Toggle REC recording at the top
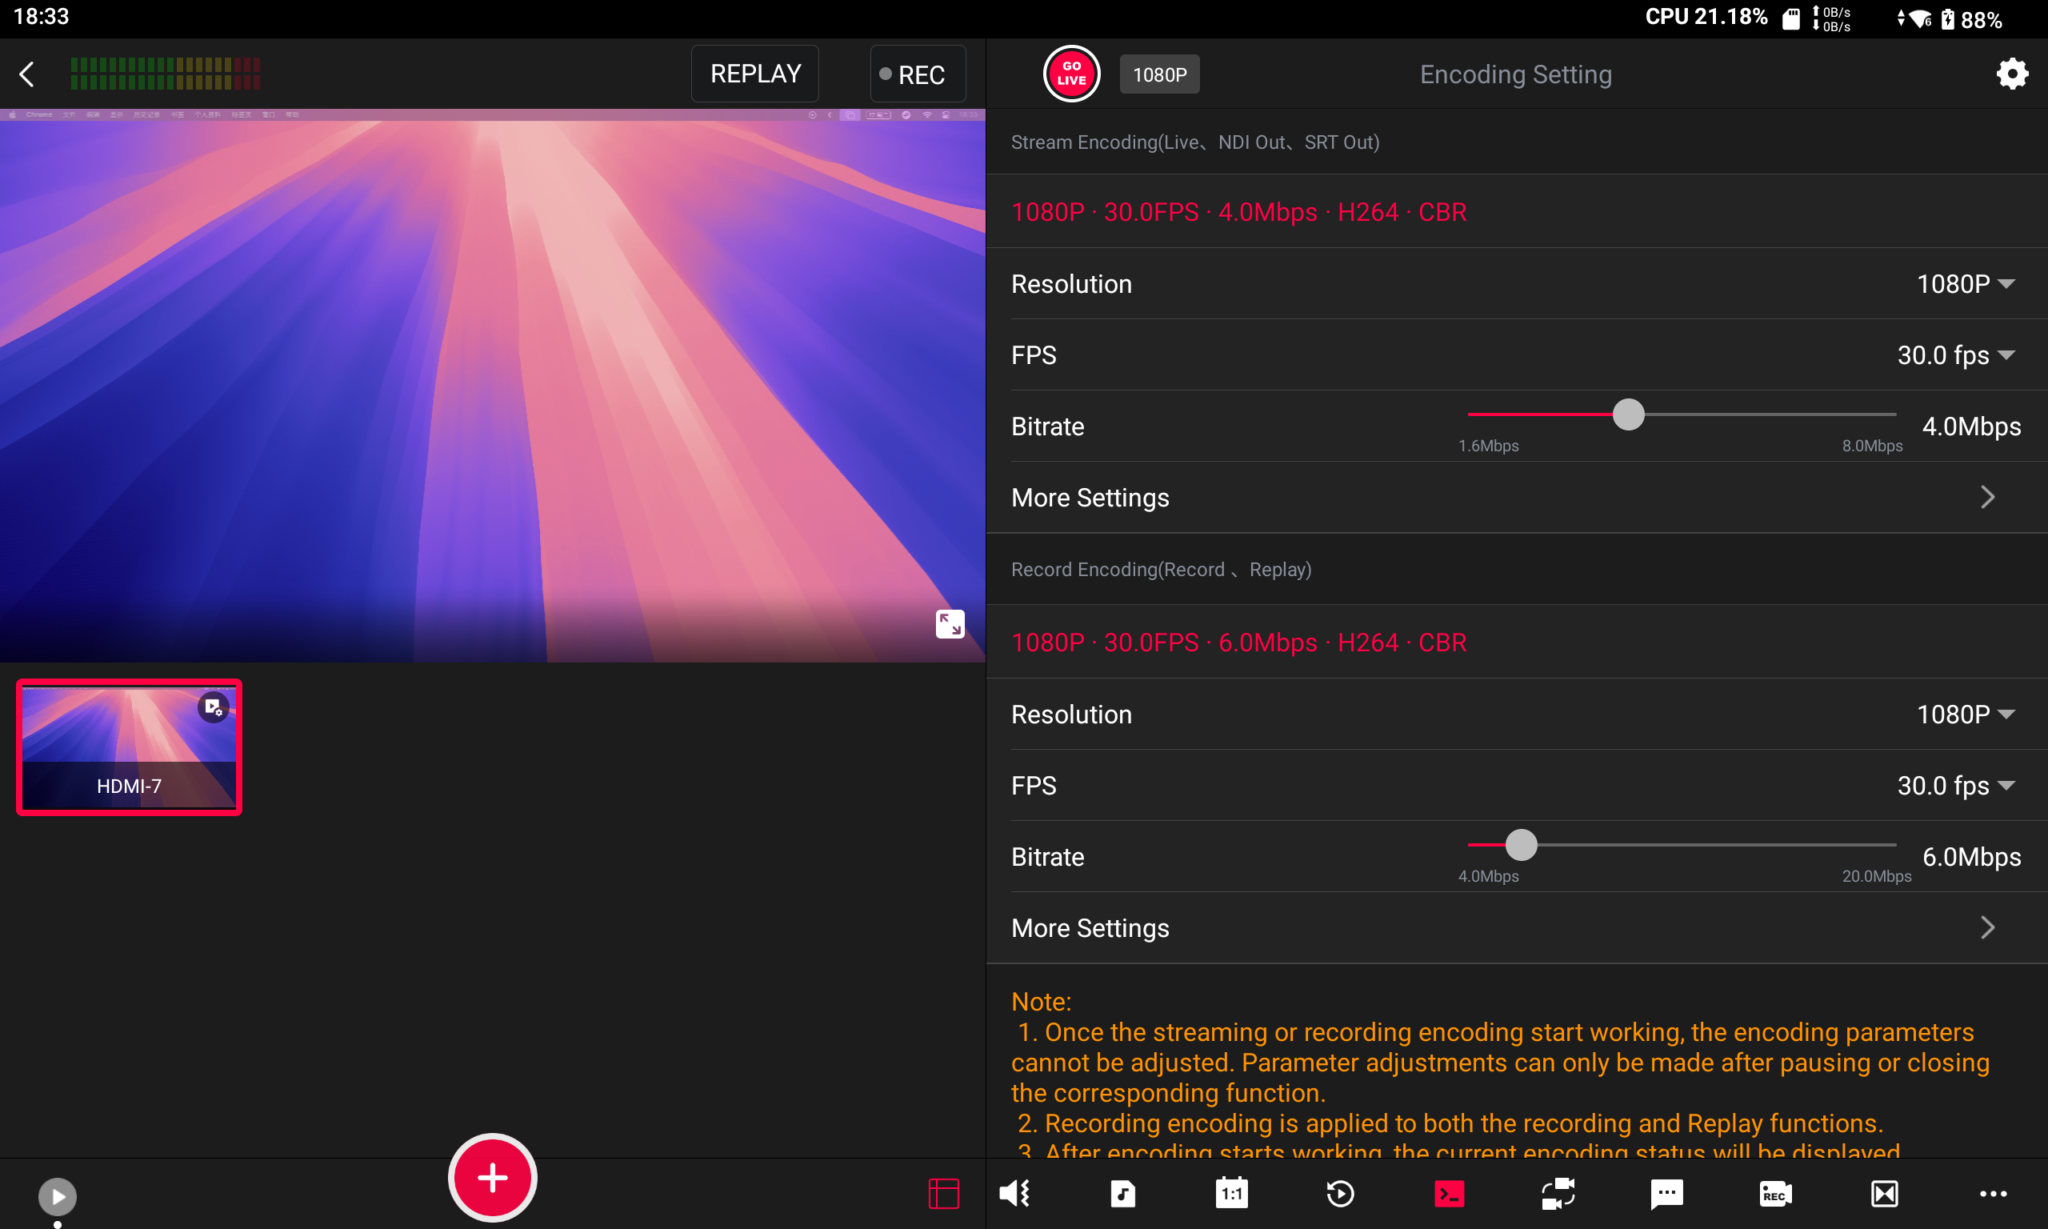Image resolution: width=2048 pixels, height=1229 pixels. pos(916,73)
